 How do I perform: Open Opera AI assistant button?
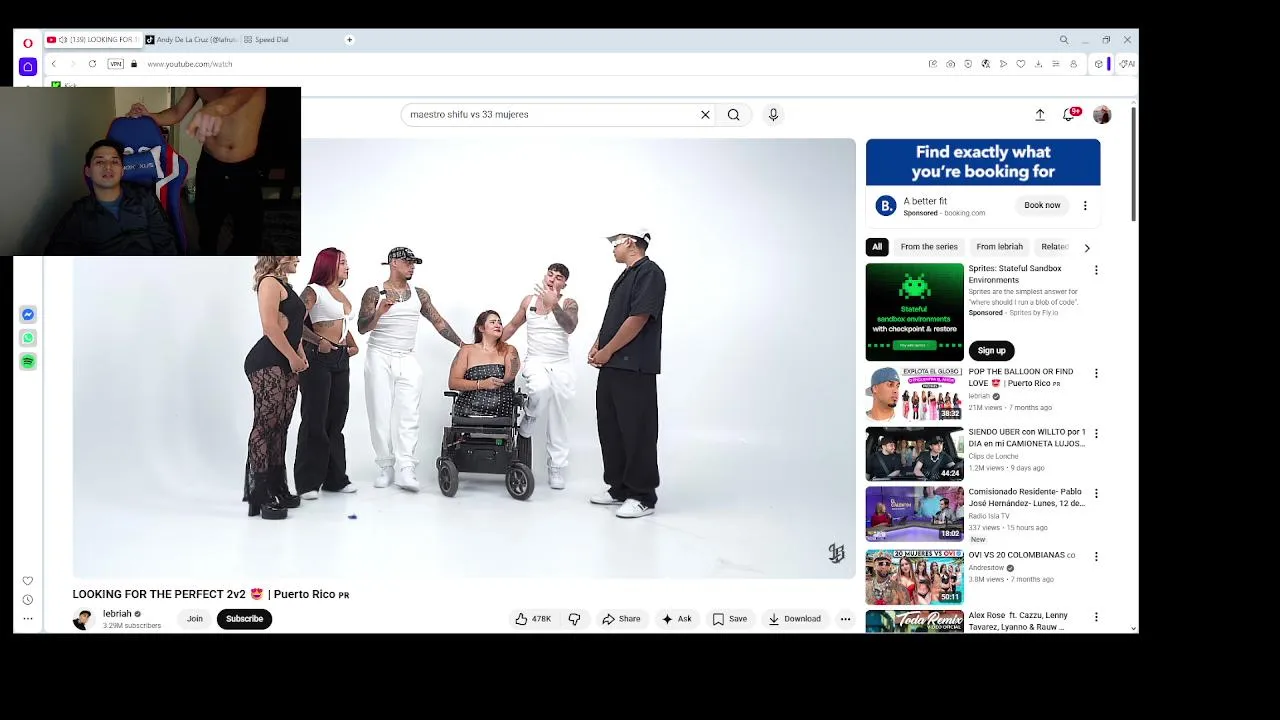tap(1127, 64)
